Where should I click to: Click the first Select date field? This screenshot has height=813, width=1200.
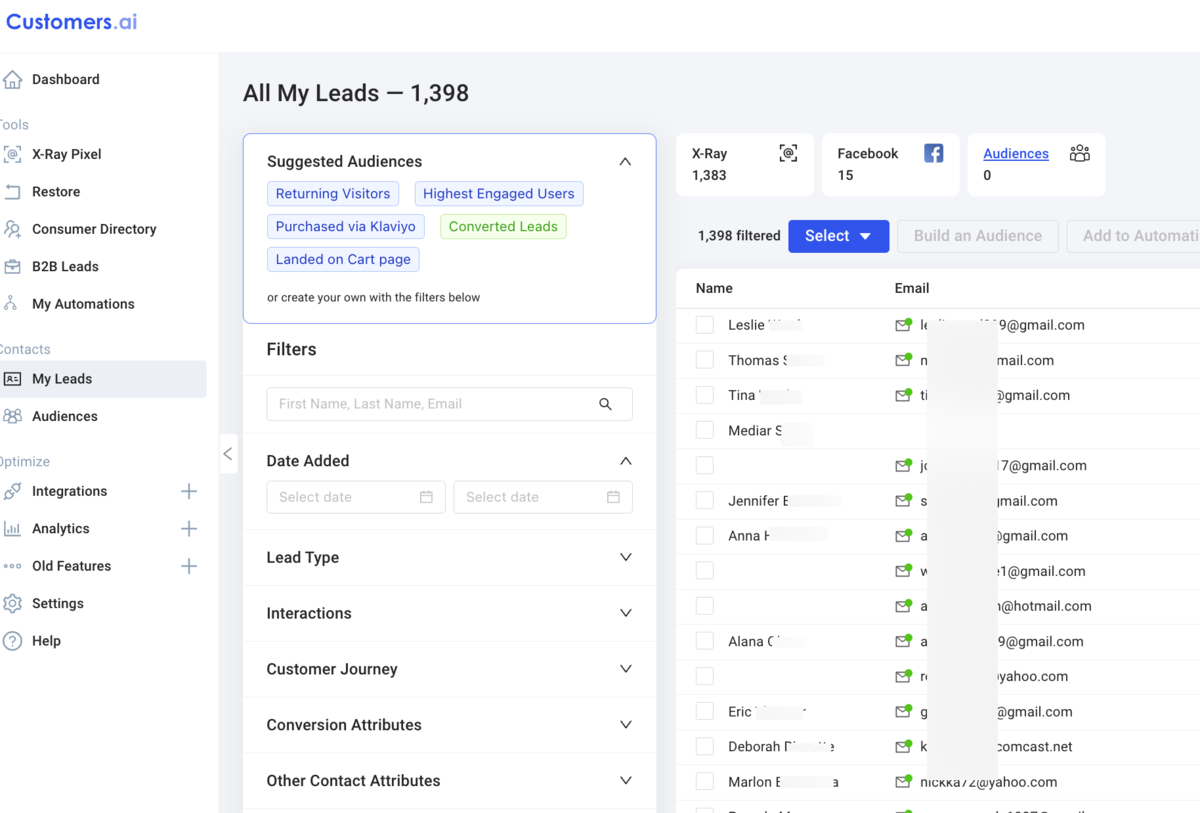[x=356, y=497]
